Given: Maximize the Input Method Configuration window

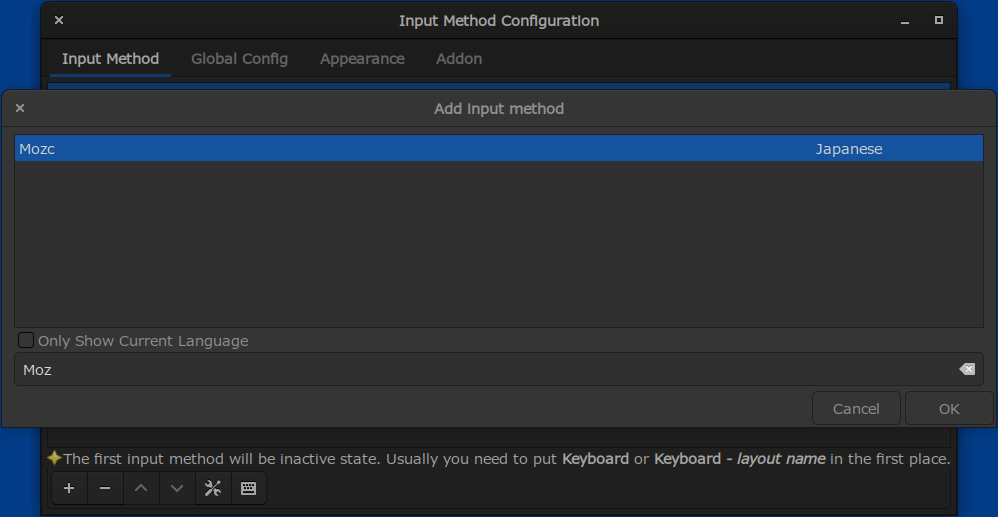Looking at the screenshot, I should (939, 20).
